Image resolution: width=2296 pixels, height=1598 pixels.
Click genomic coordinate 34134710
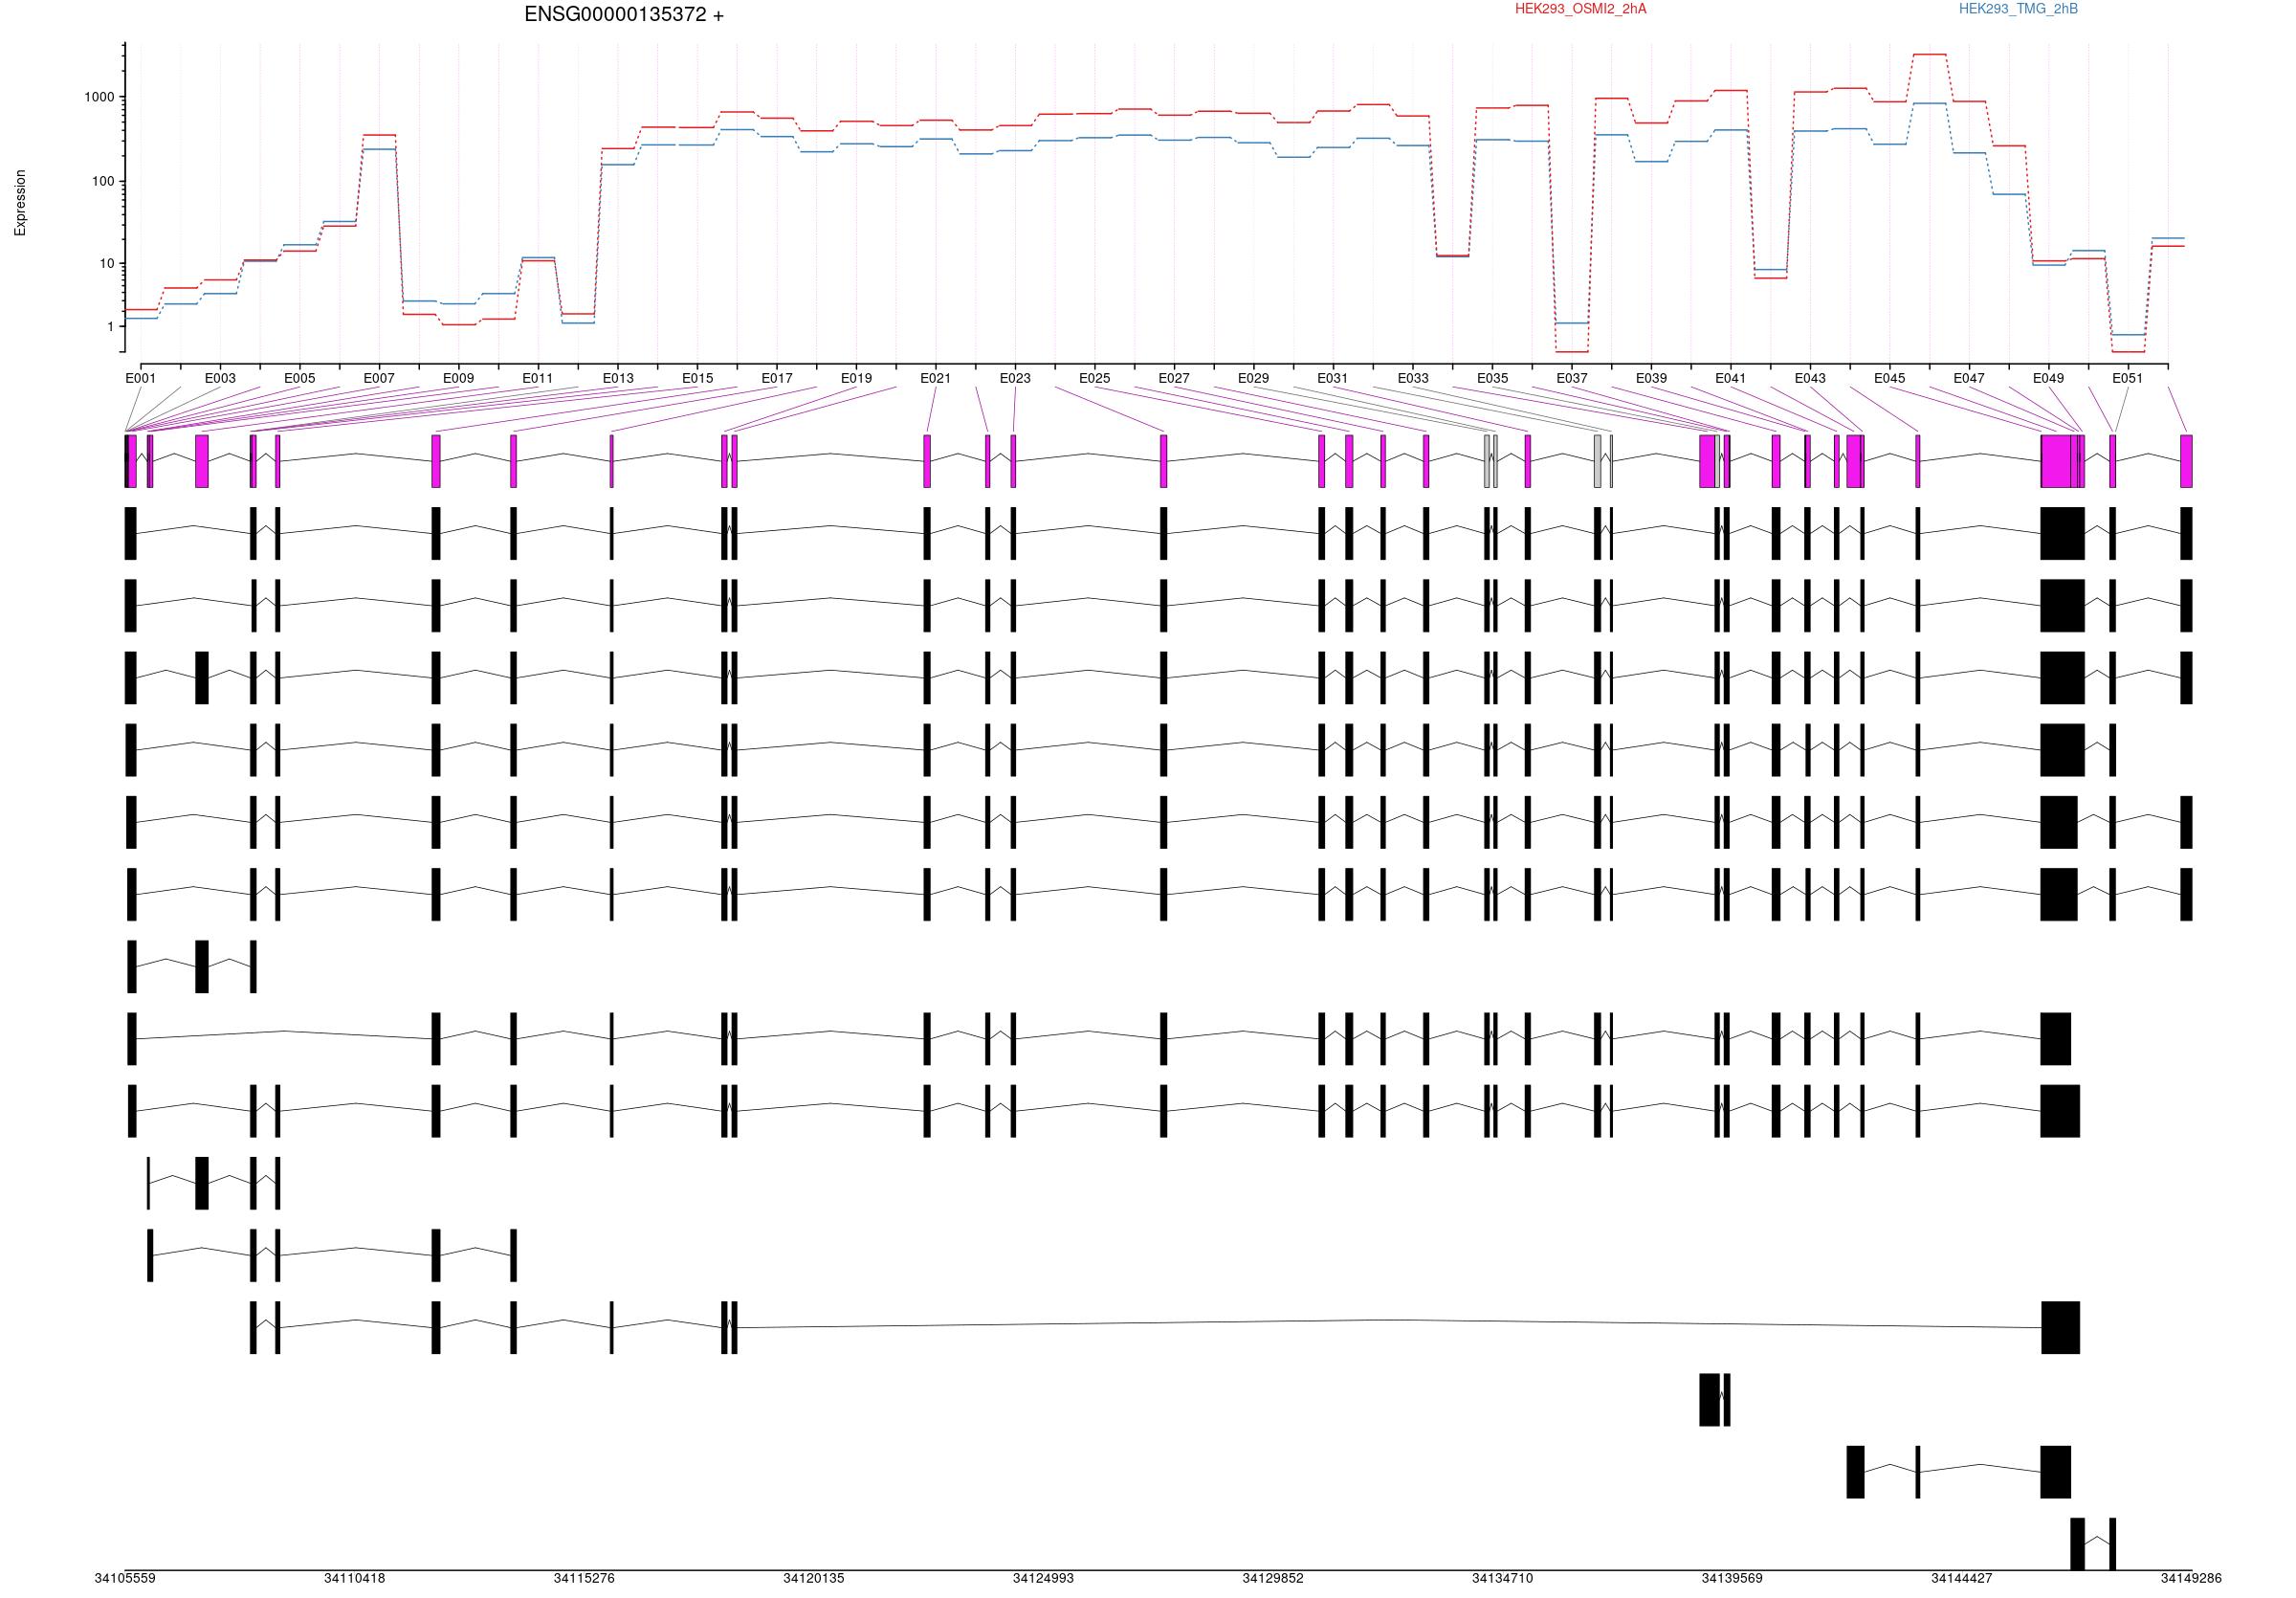tap(1502, 1579)
